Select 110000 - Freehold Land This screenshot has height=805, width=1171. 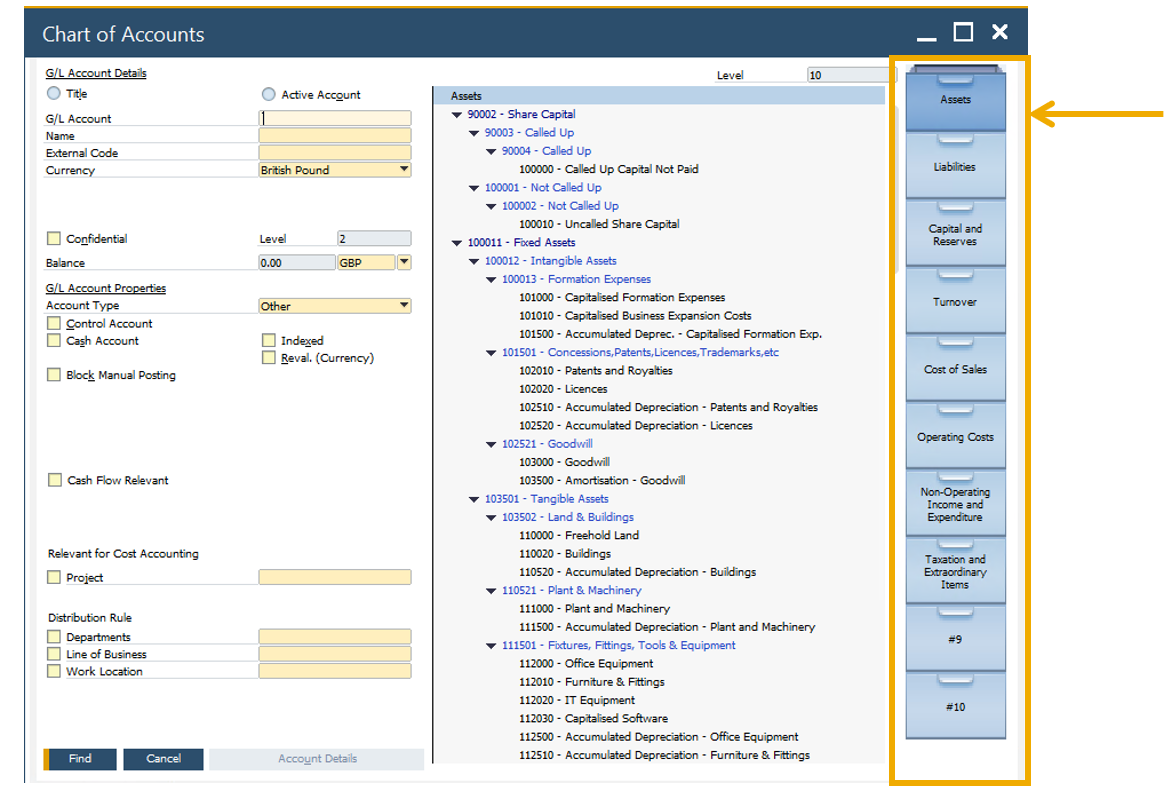click(579, 535)
